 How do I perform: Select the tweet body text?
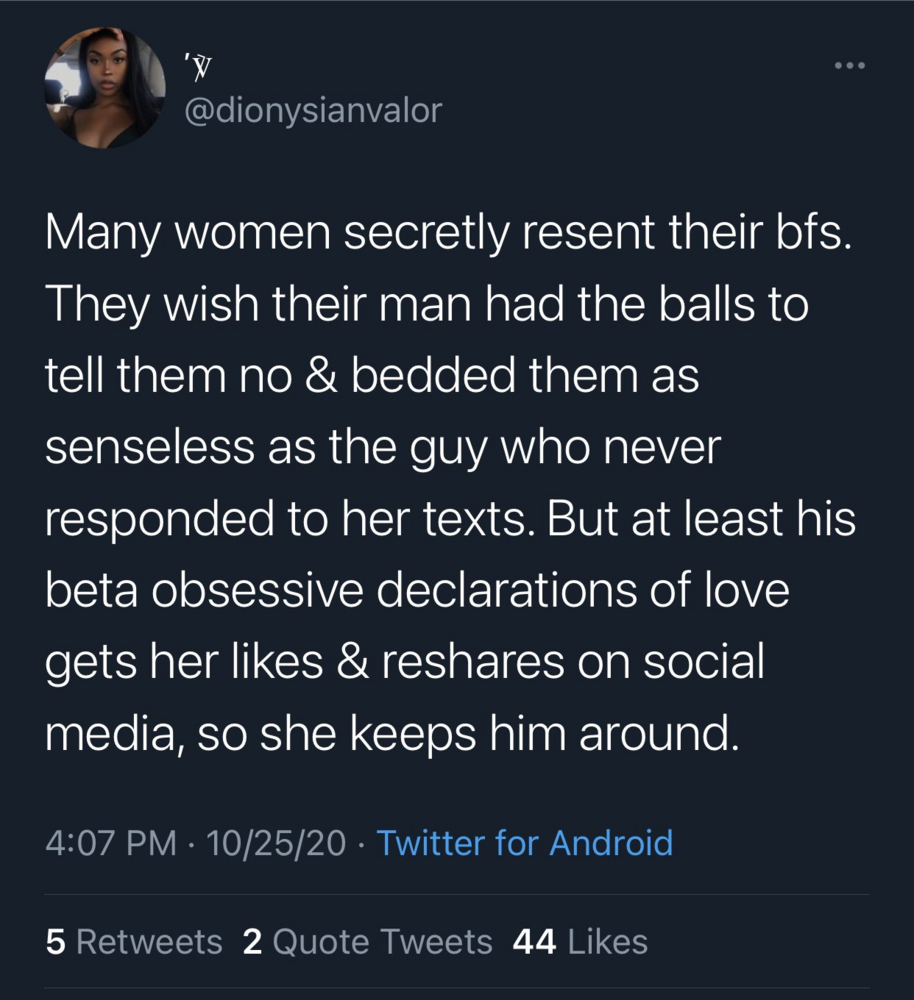(x=450, y=482)
